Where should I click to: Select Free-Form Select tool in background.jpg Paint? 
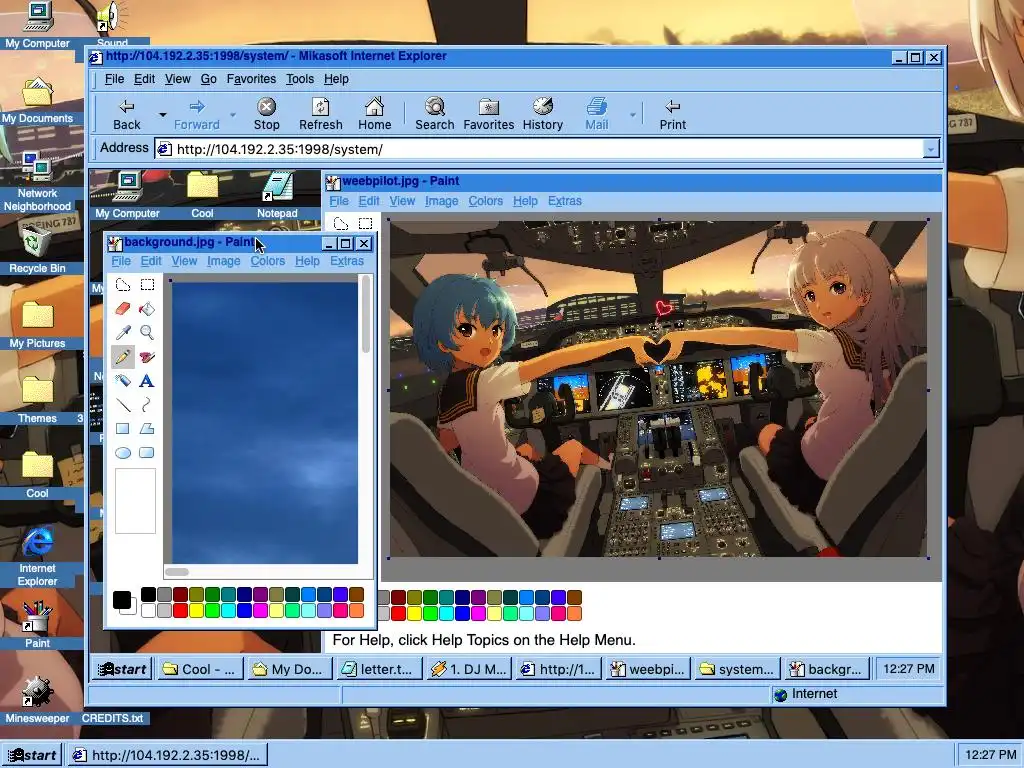click(x=123, y=285)
